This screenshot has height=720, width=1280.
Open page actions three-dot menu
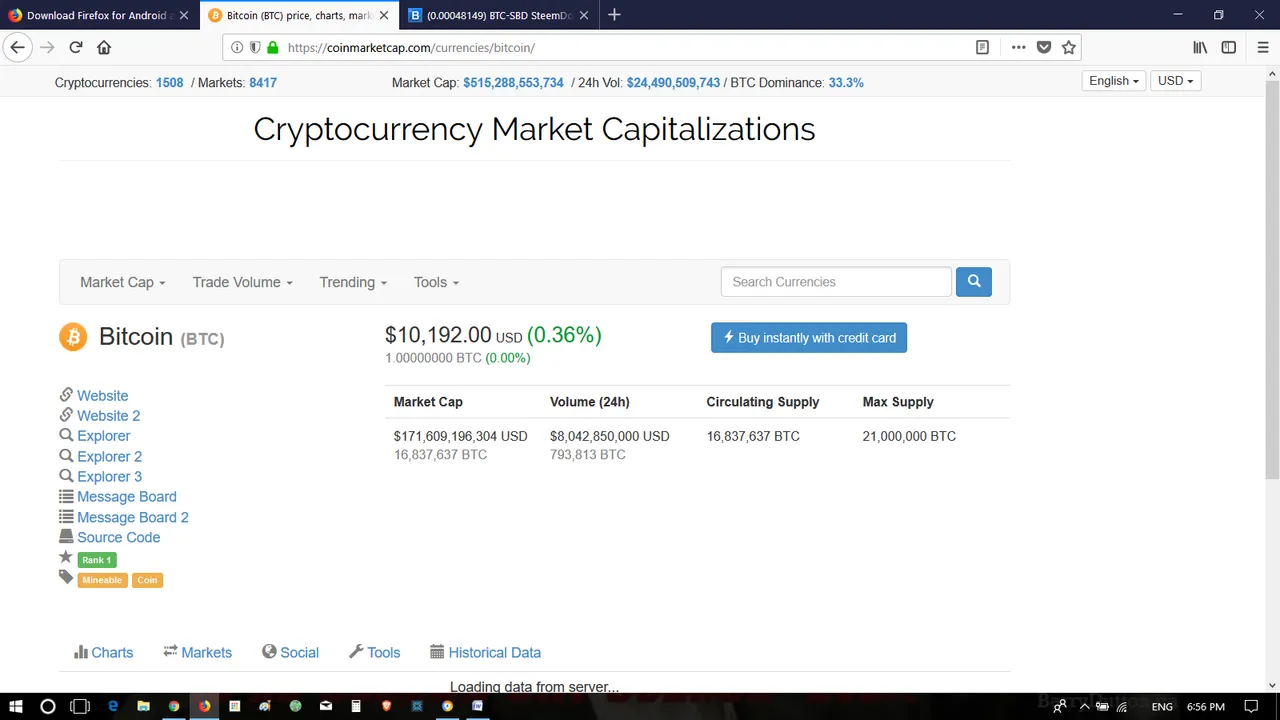coord(1018,47)
